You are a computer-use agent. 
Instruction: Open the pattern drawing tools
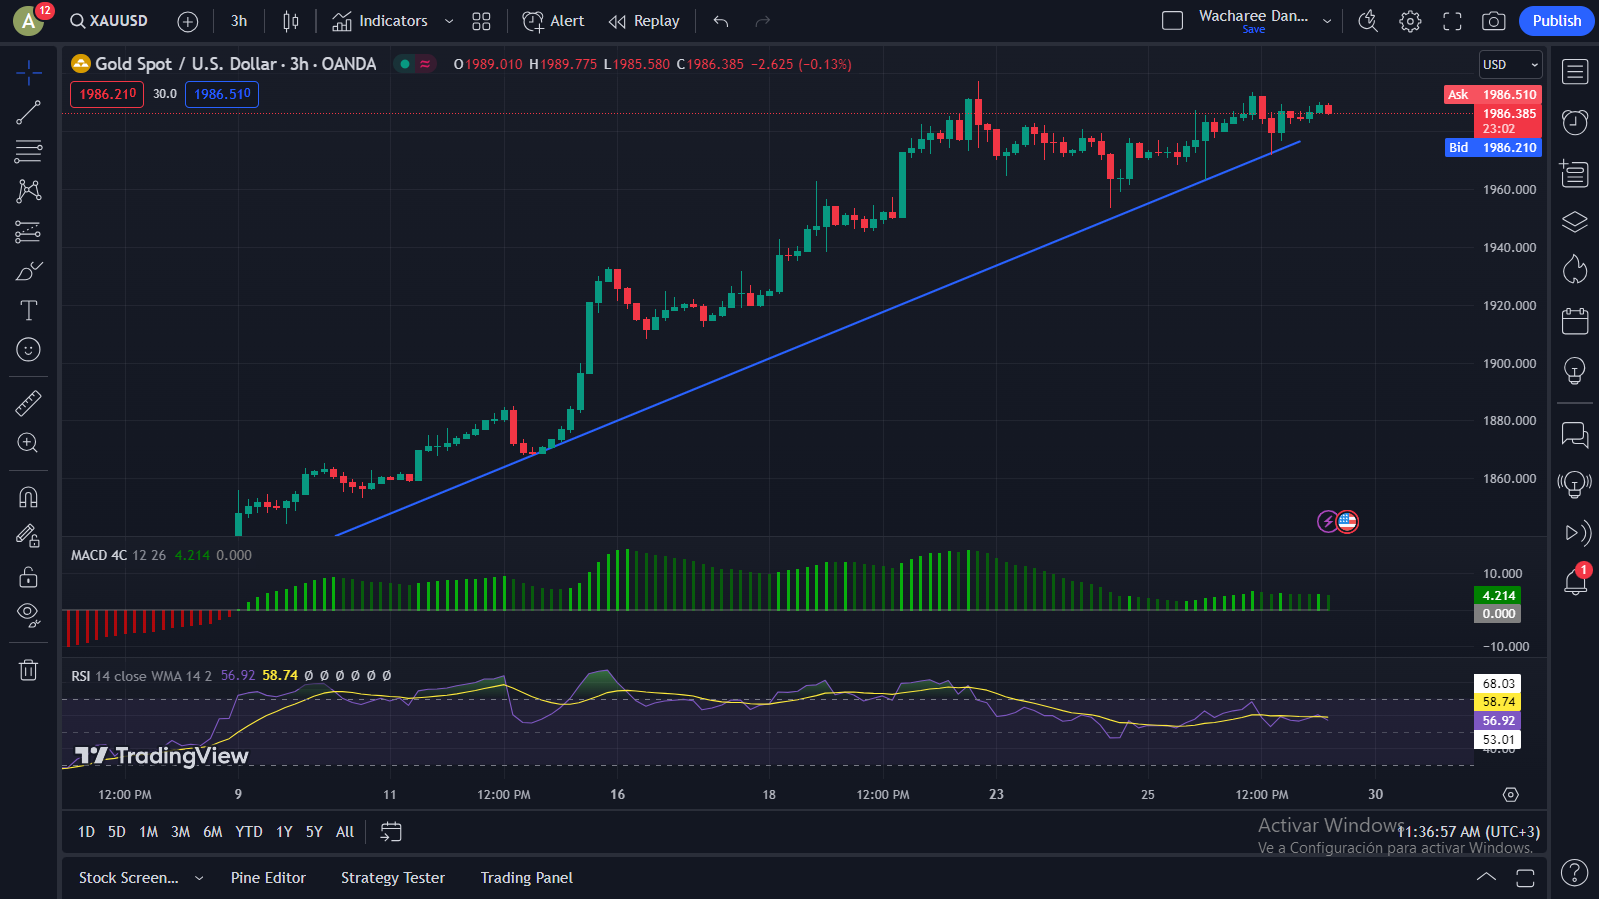click(x=28, y=191)
